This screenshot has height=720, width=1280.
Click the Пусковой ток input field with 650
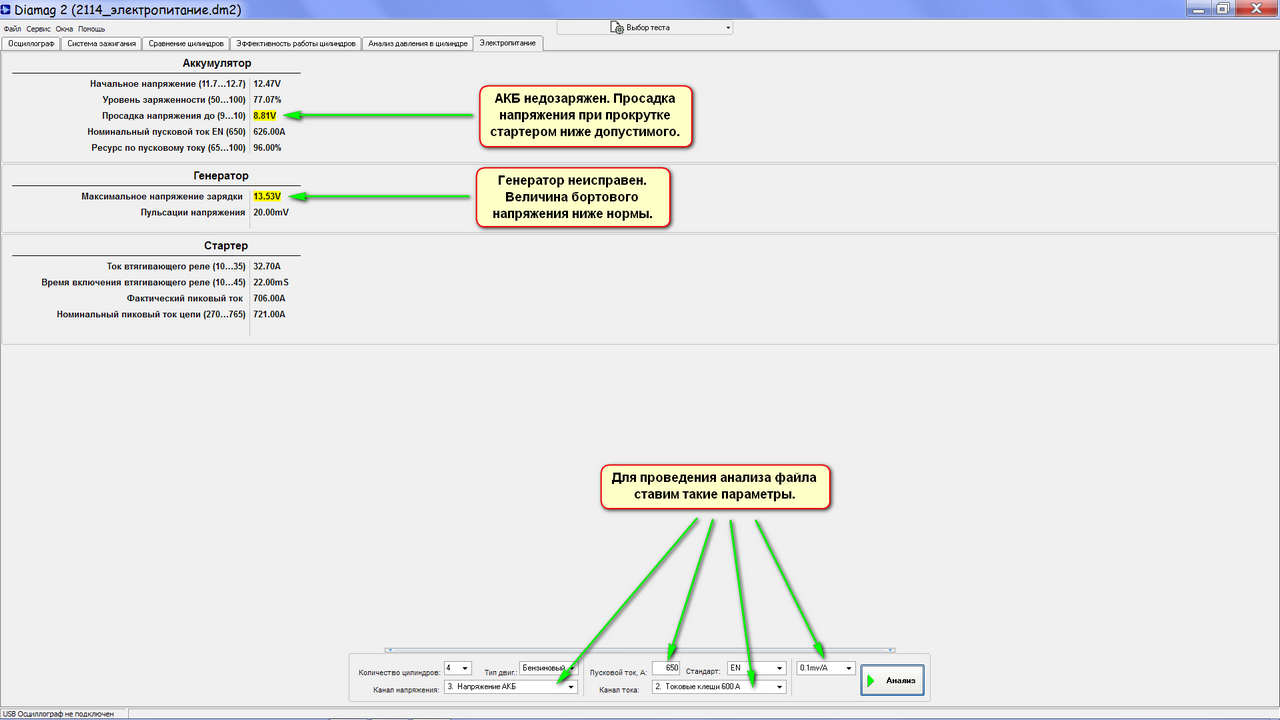pos(666,668)
